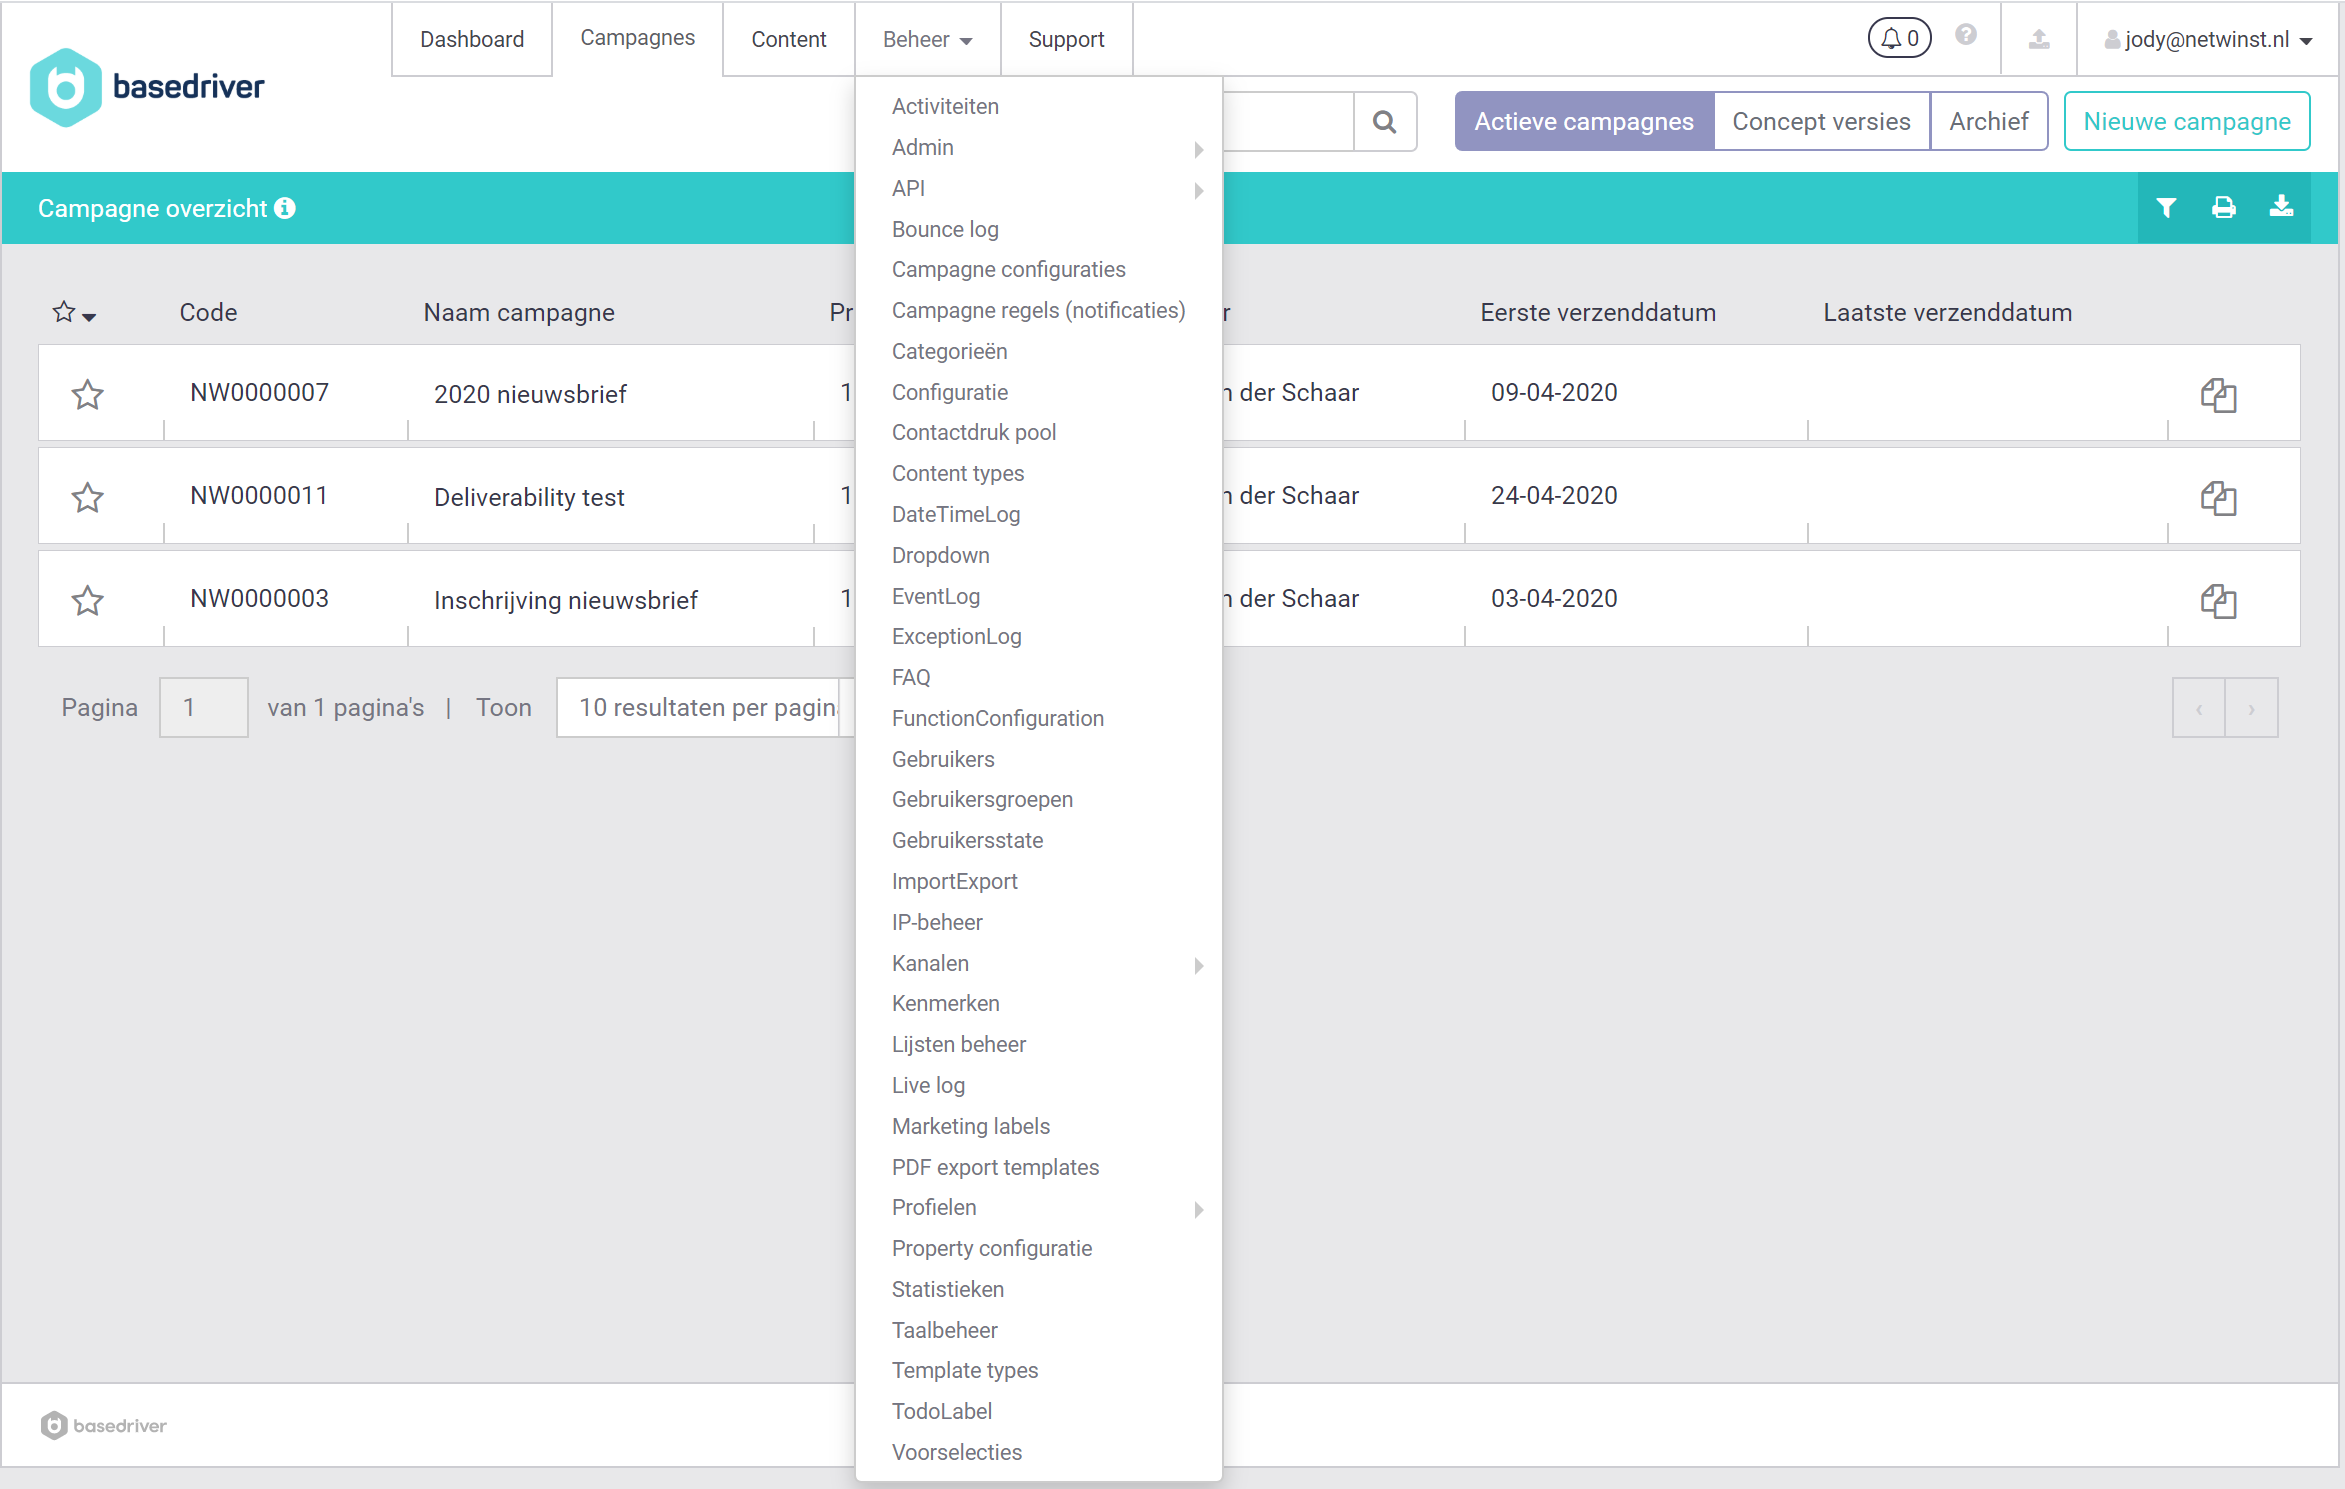The height and width of the screenshot is (1489, 2345).
Task: Show info for Campagne overzicht
Action: coord(285,208)
